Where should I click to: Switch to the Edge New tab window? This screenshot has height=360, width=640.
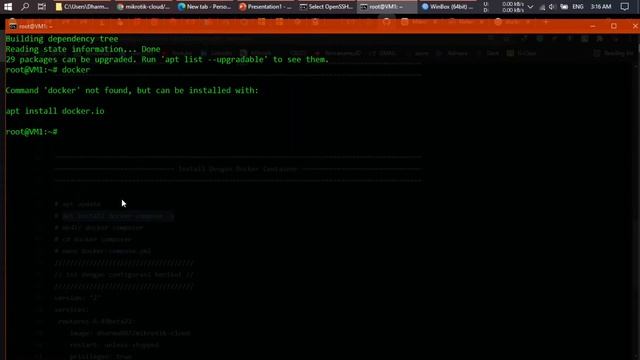[204, 7]
